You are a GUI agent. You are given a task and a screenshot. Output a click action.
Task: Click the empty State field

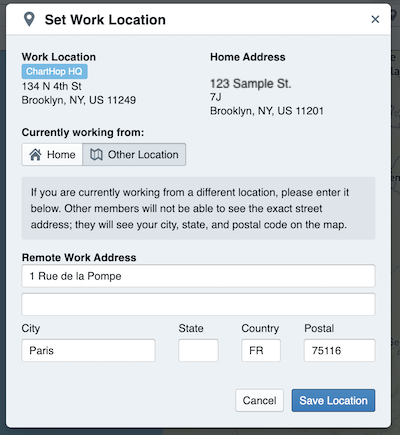point(198,350)
